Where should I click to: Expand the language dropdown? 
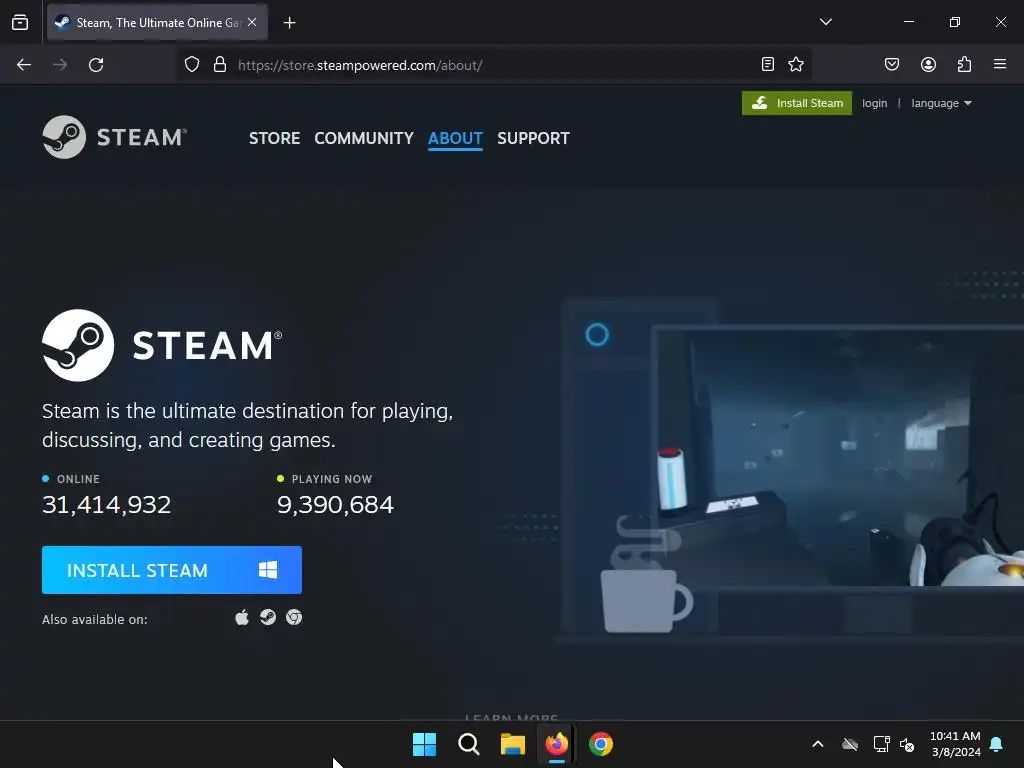[941, 103]
